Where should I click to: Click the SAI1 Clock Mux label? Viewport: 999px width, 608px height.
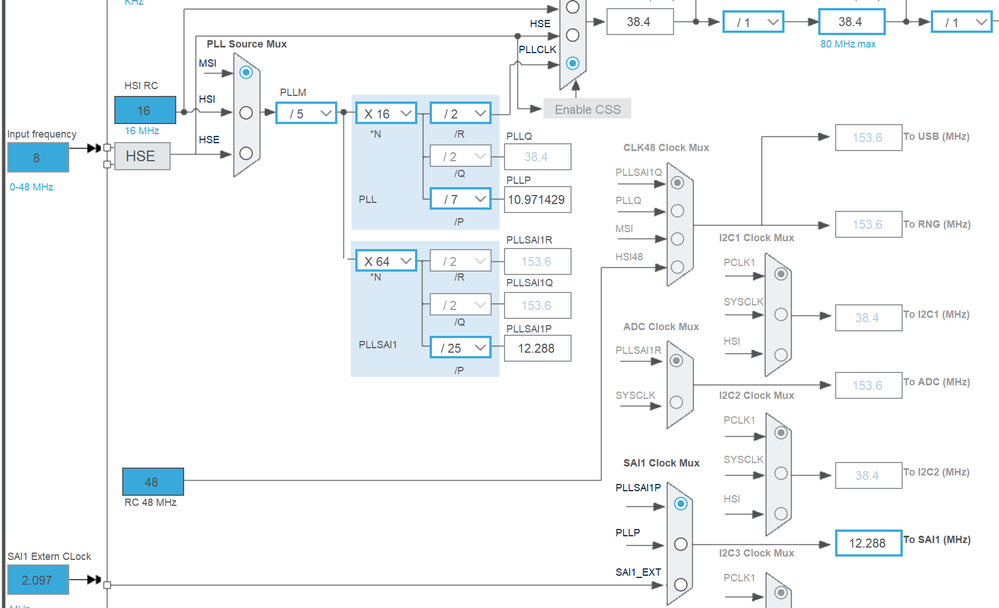661,463
